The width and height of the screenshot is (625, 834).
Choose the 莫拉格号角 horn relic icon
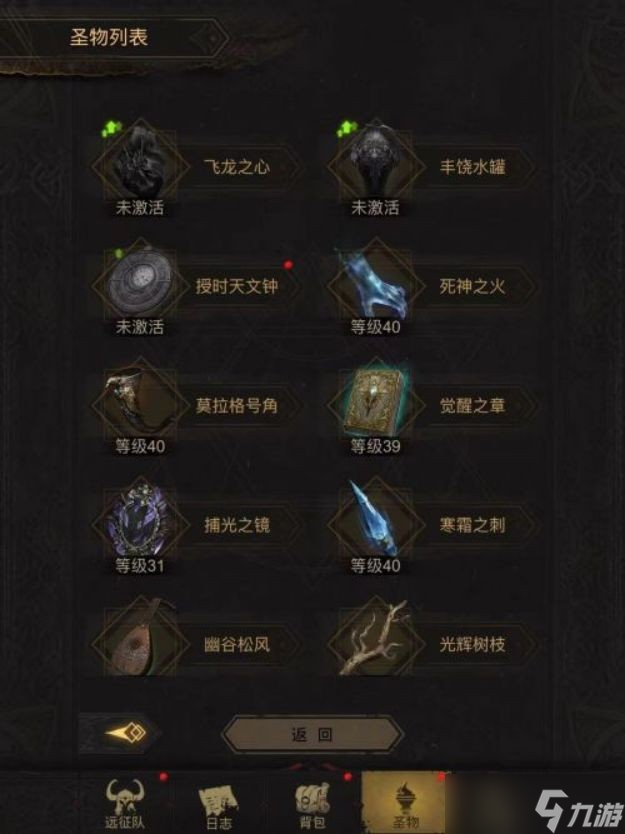[x=140, y=404]
